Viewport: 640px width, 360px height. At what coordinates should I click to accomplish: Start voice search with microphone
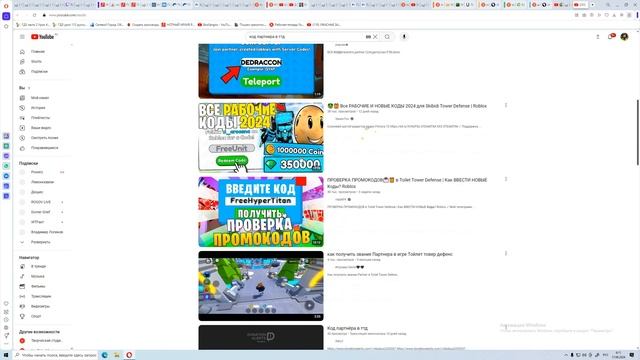pos(404,37)
